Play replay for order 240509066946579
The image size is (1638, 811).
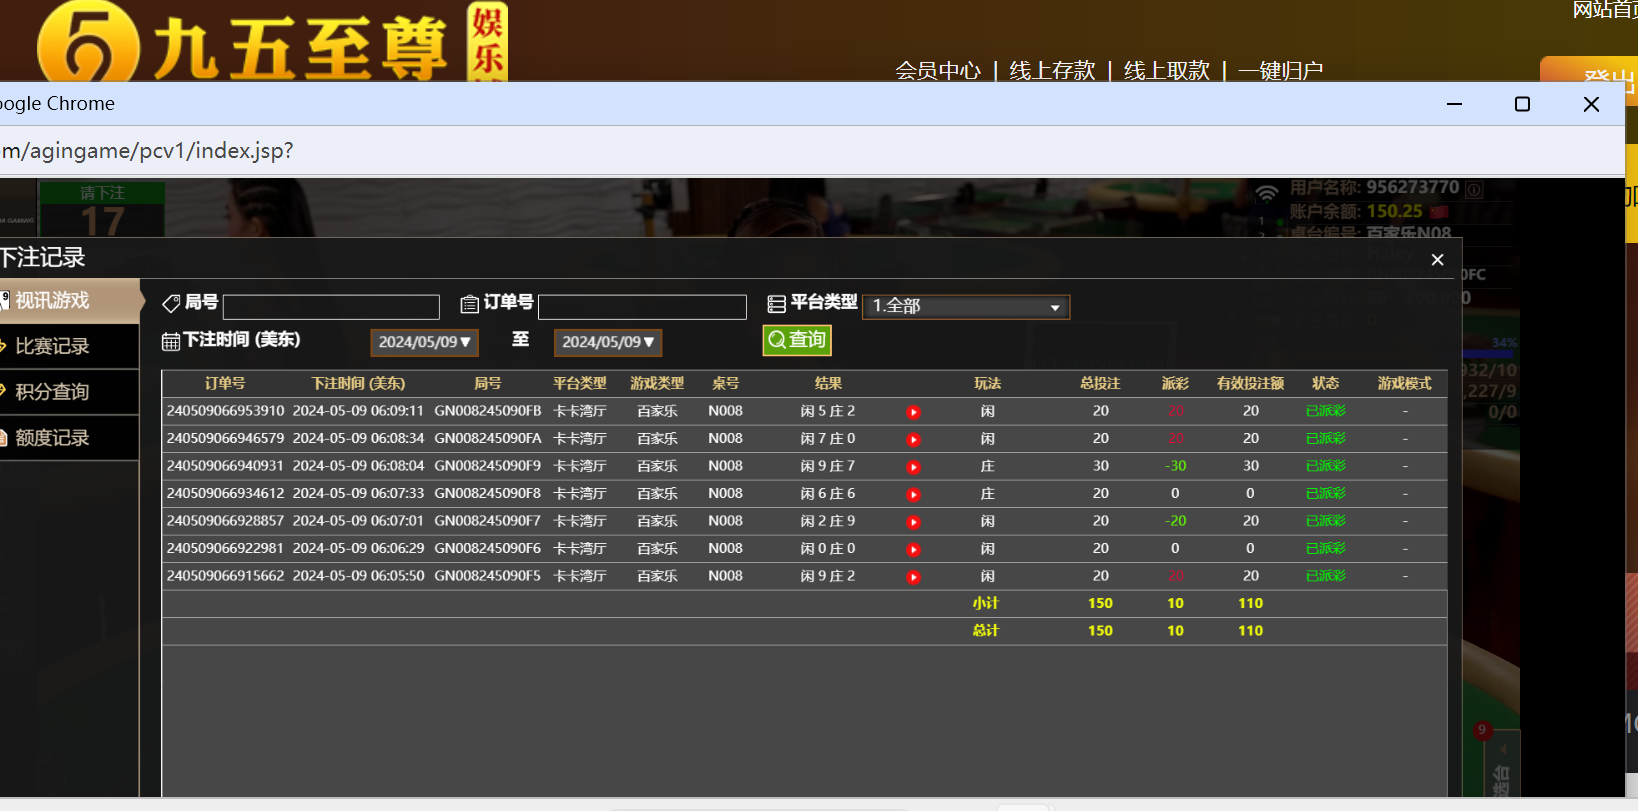click(913, 439)
